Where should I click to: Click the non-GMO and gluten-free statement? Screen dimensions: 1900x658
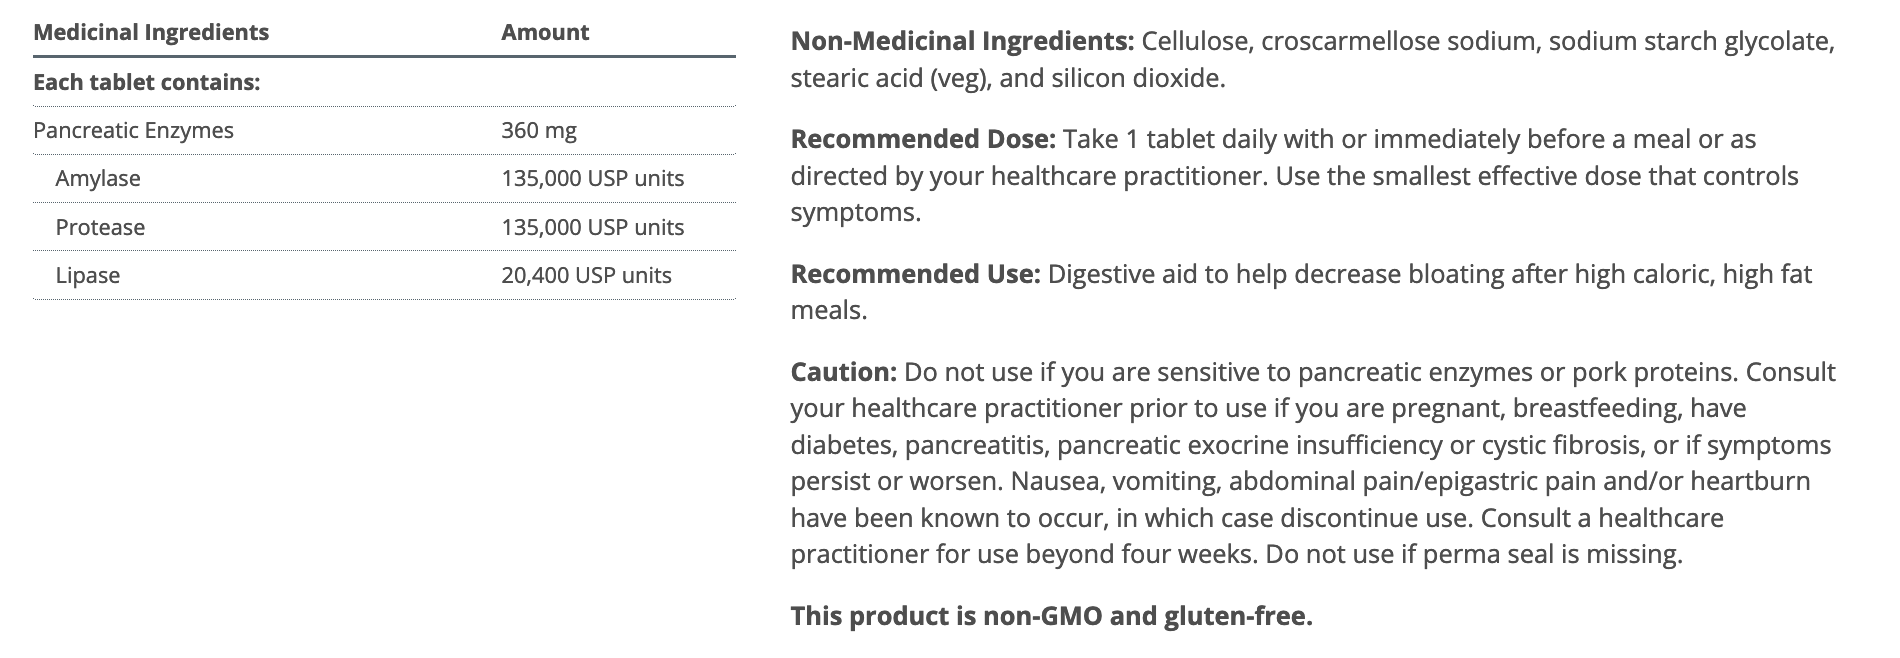tap(1051, 616)
